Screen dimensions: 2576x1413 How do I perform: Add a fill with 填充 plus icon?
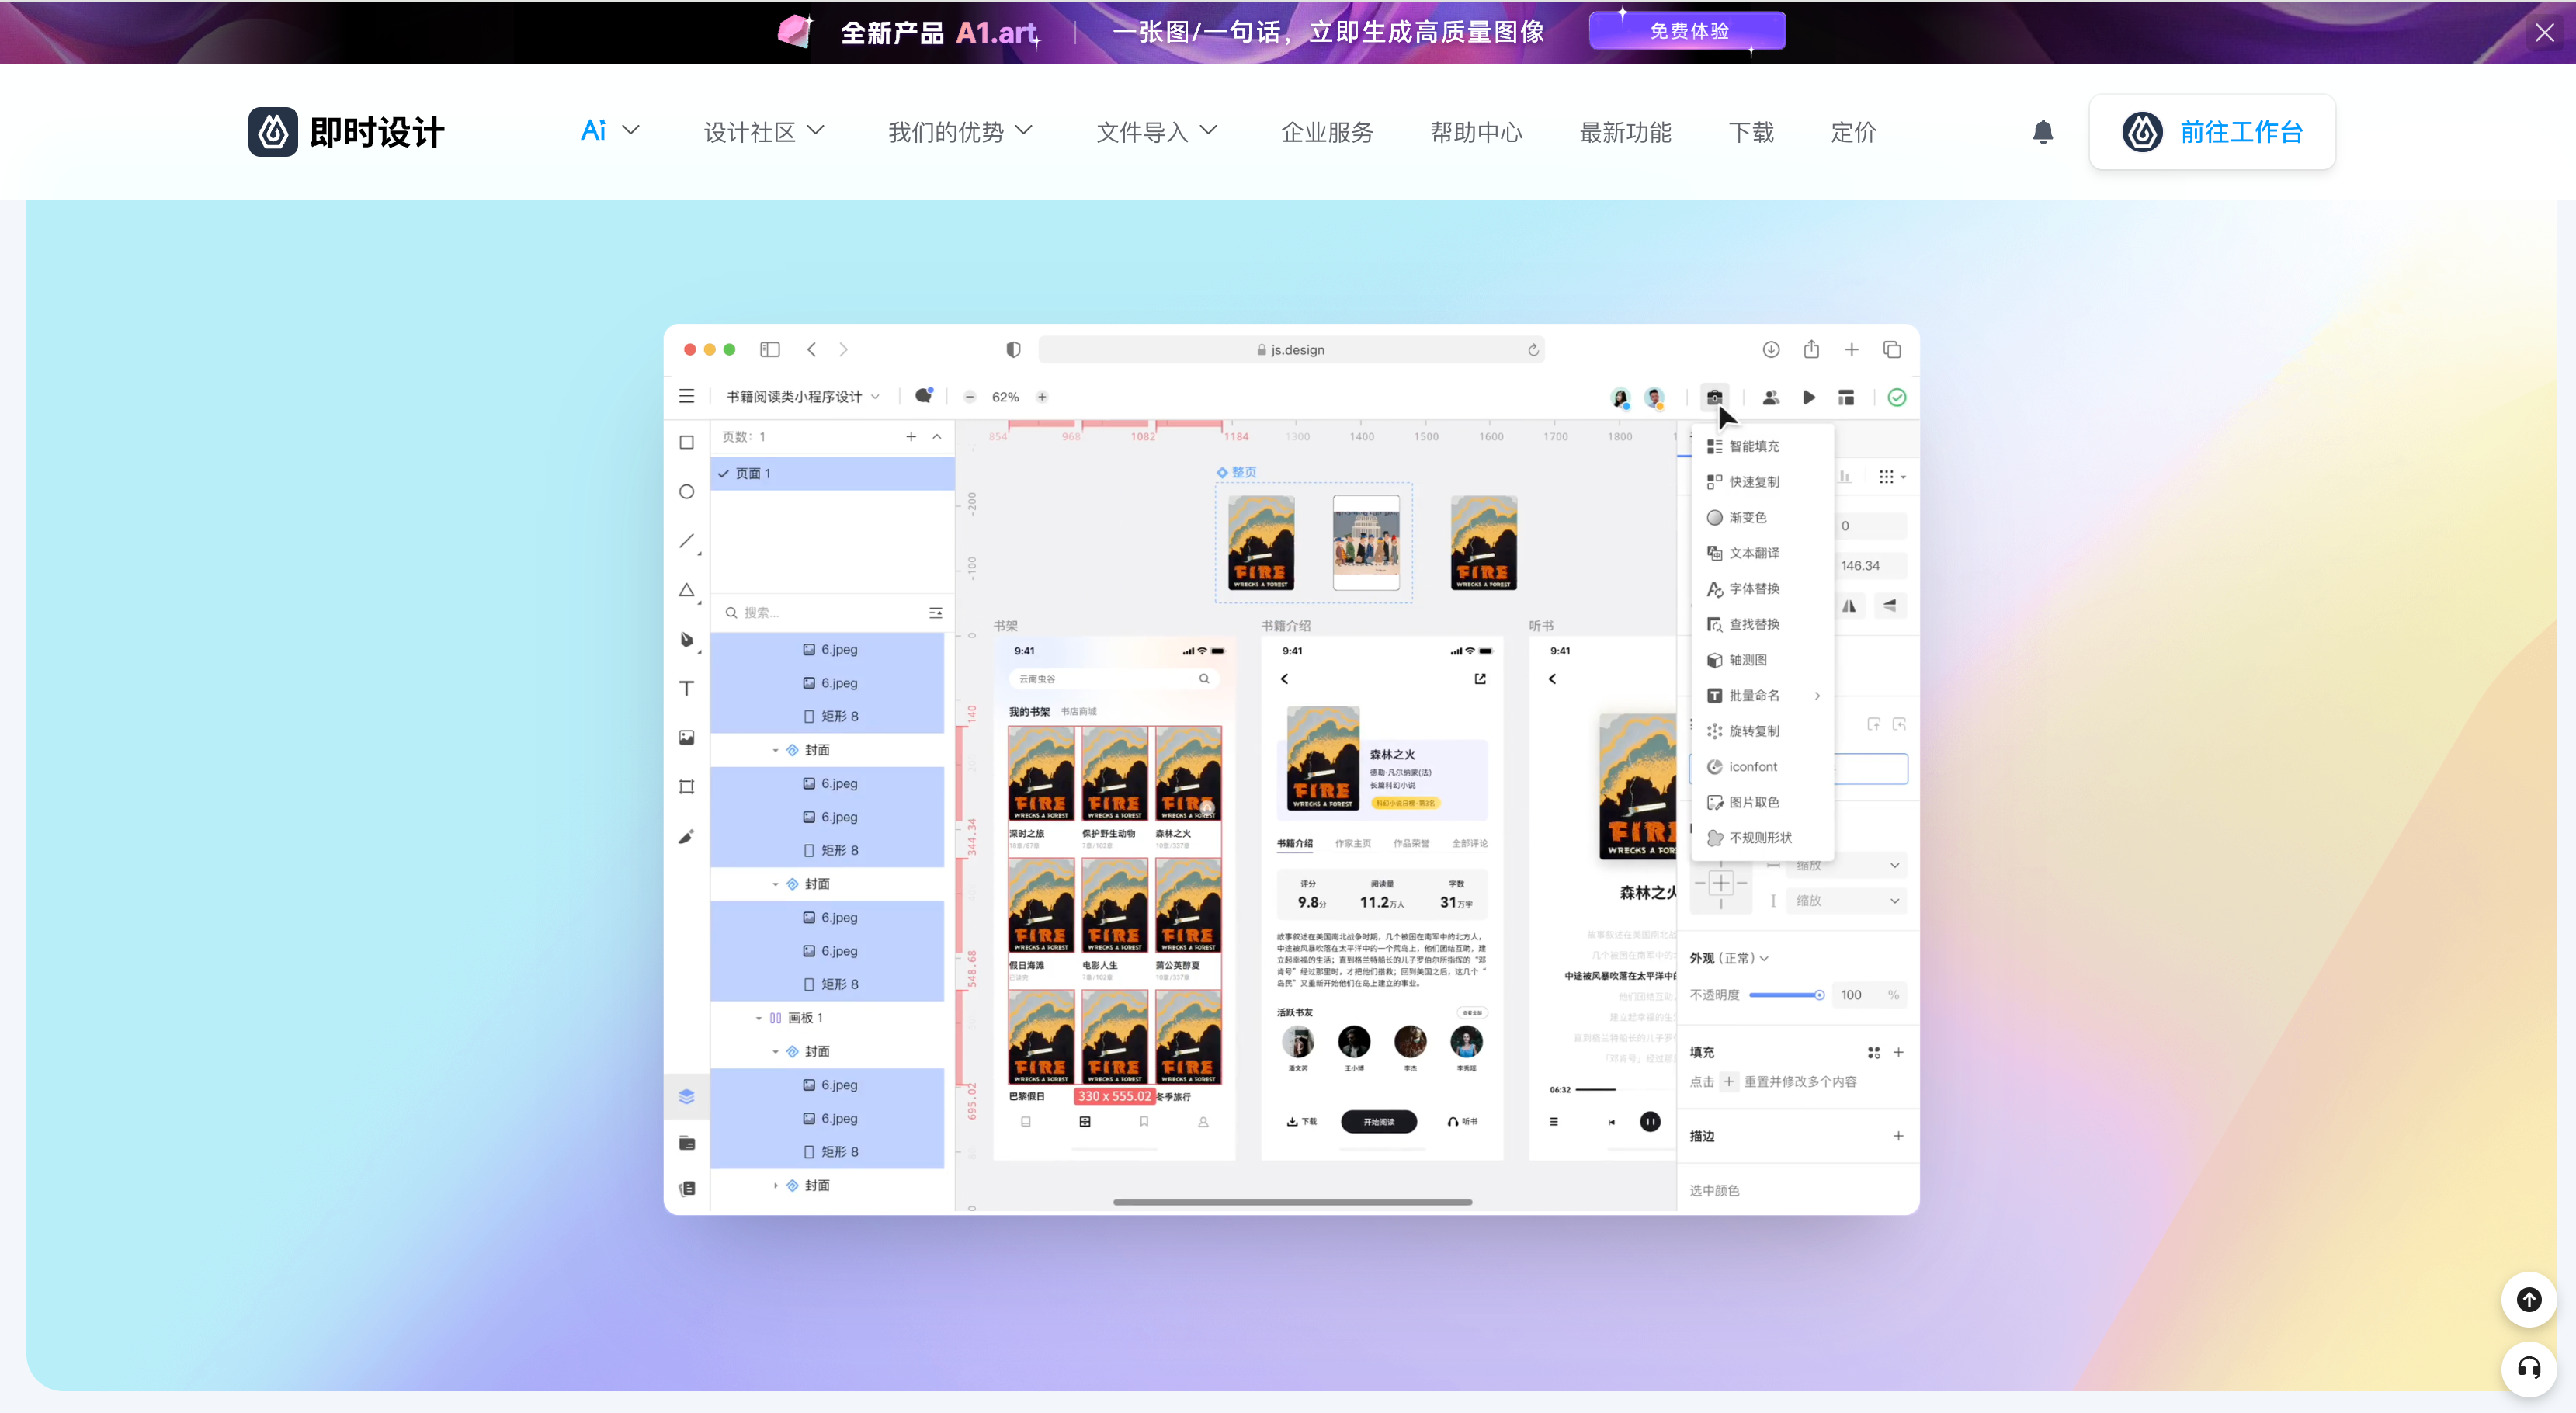pyautogui.click(x=1898, y=1052)
